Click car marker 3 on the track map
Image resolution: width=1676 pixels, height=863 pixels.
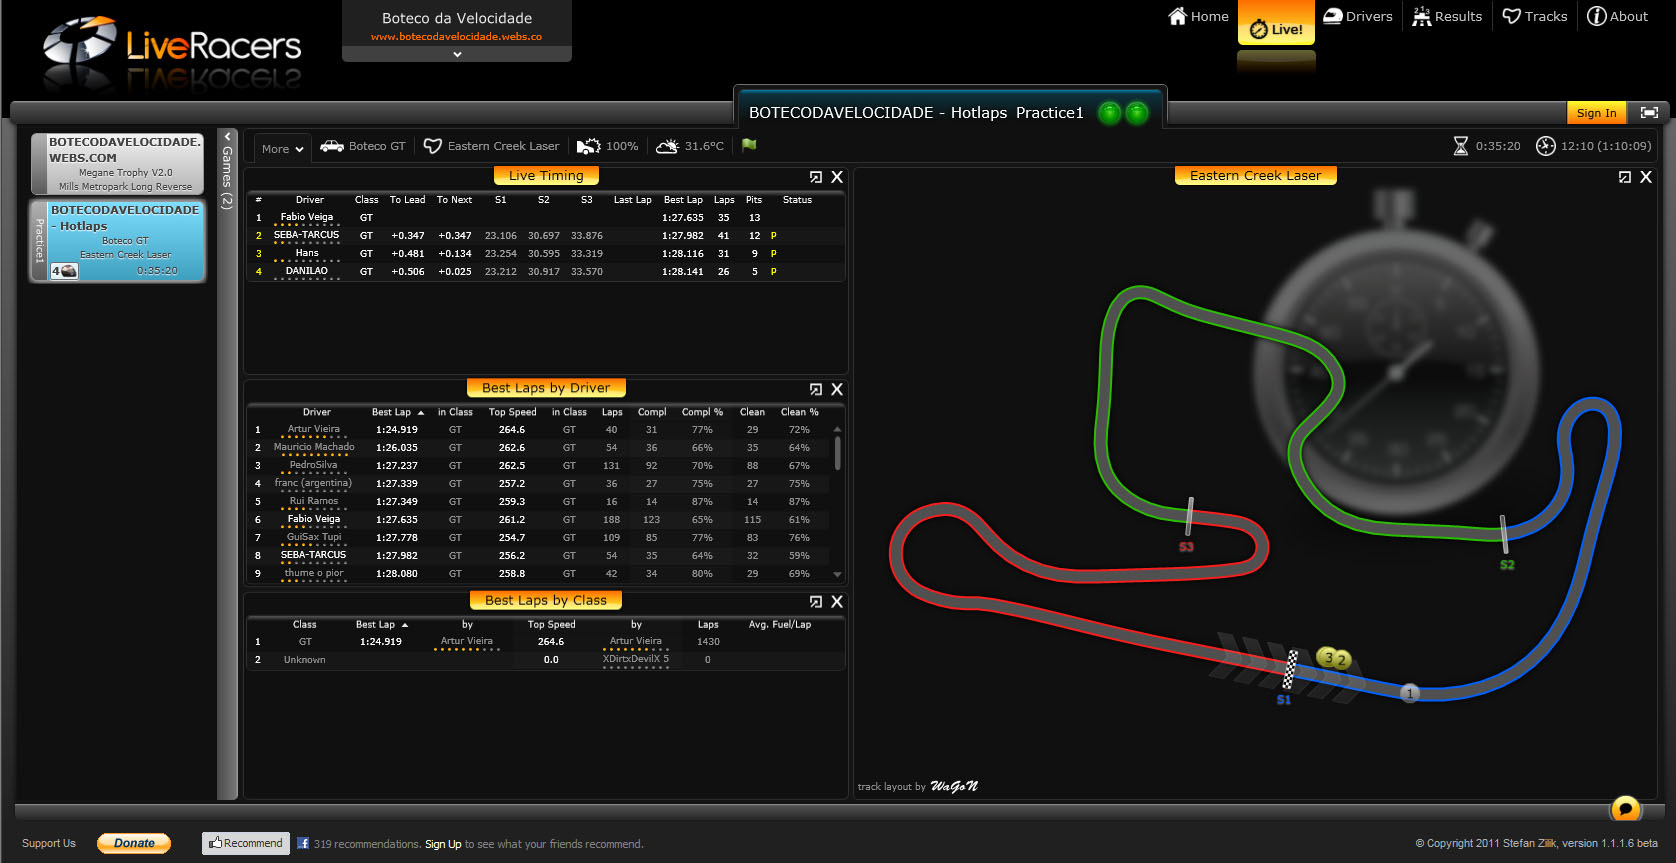1327,657
